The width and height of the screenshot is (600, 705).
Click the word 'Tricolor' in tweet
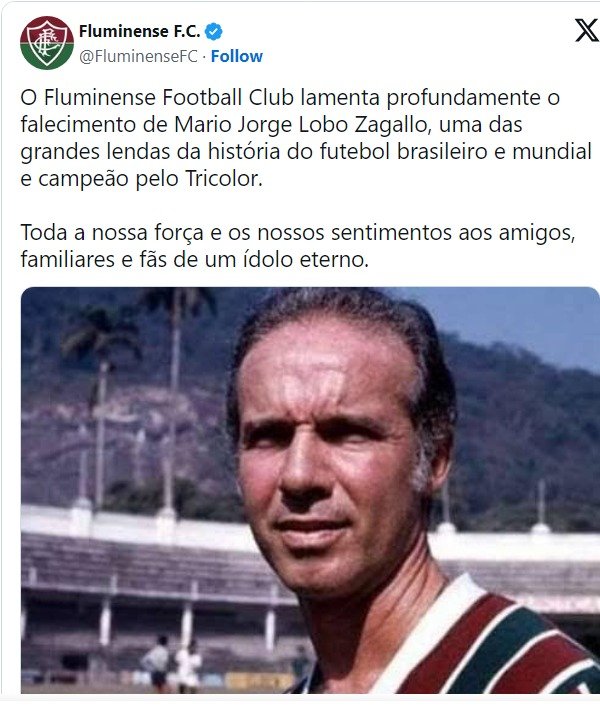(223, 178)
